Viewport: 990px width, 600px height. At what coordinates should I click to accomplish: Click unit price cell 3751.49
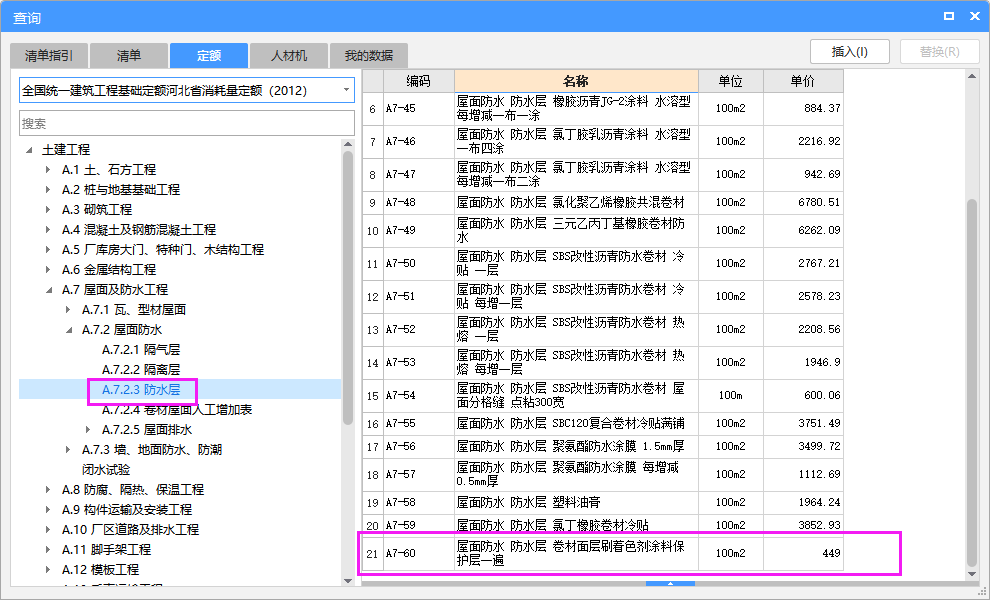tap(803, 423)
